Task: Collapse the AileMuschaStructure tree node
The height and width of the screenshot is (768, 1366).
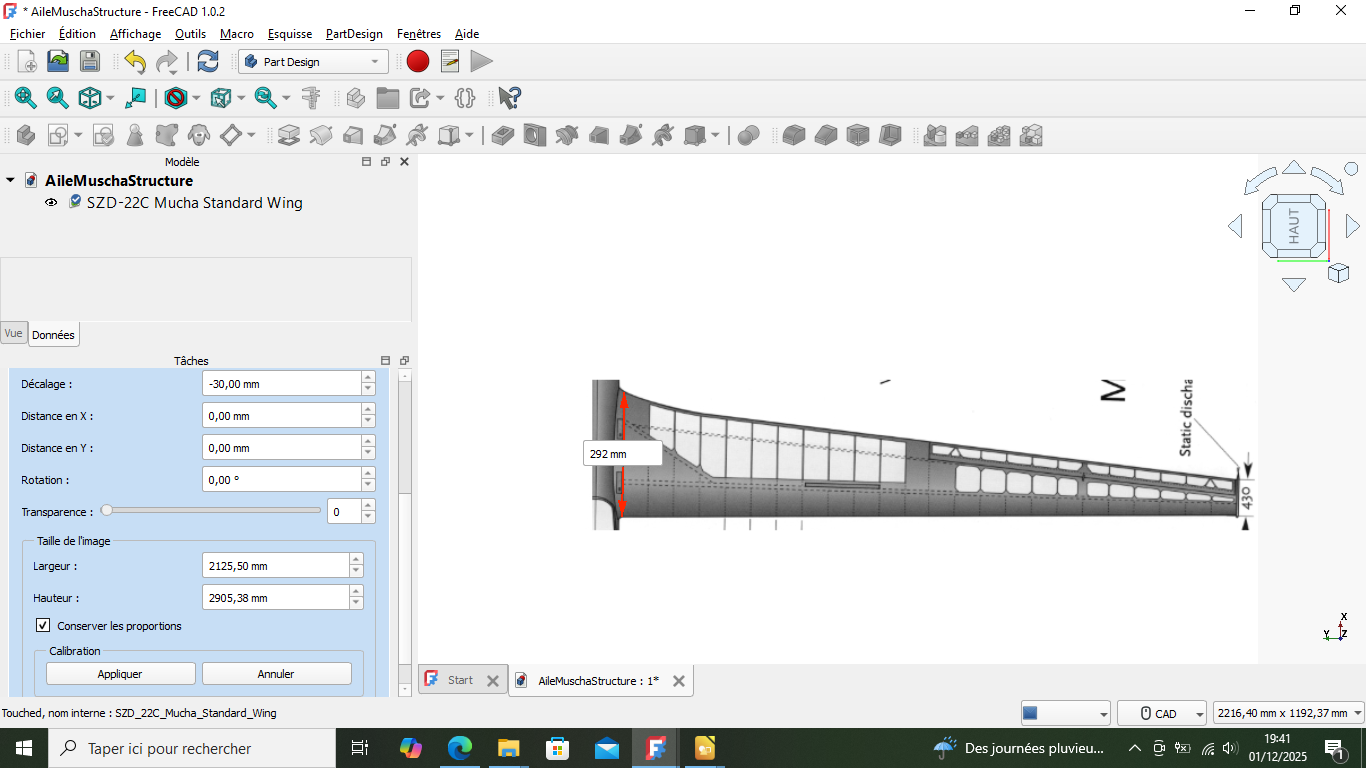Action: [10, 181]
